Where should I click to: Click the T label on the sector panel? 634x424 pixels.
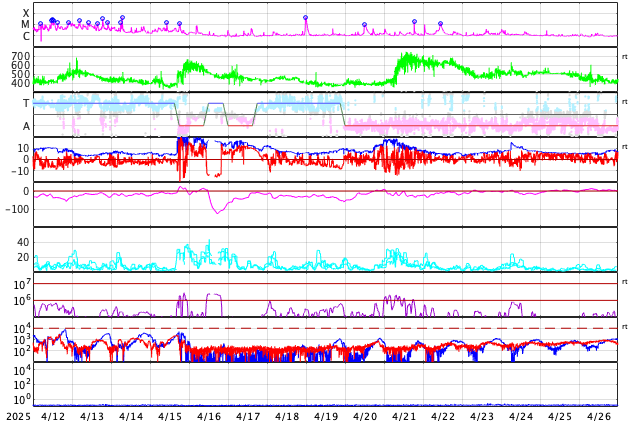pos(26,103)
